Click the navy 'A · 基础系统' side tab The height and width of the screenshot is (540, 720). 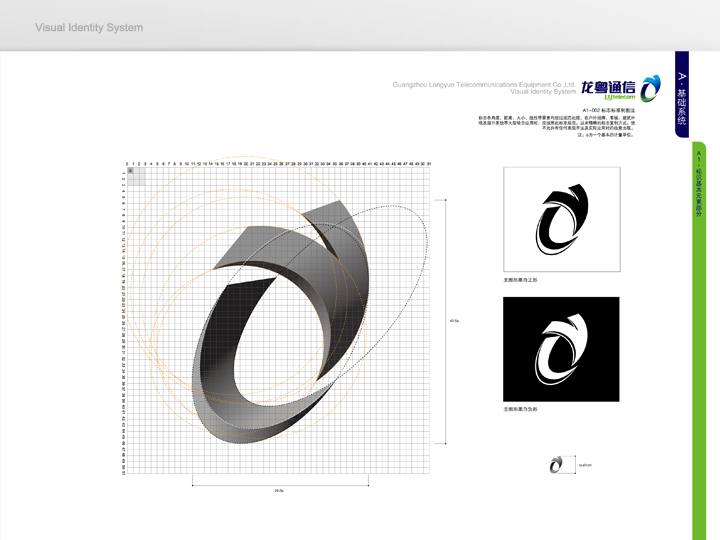682,94
